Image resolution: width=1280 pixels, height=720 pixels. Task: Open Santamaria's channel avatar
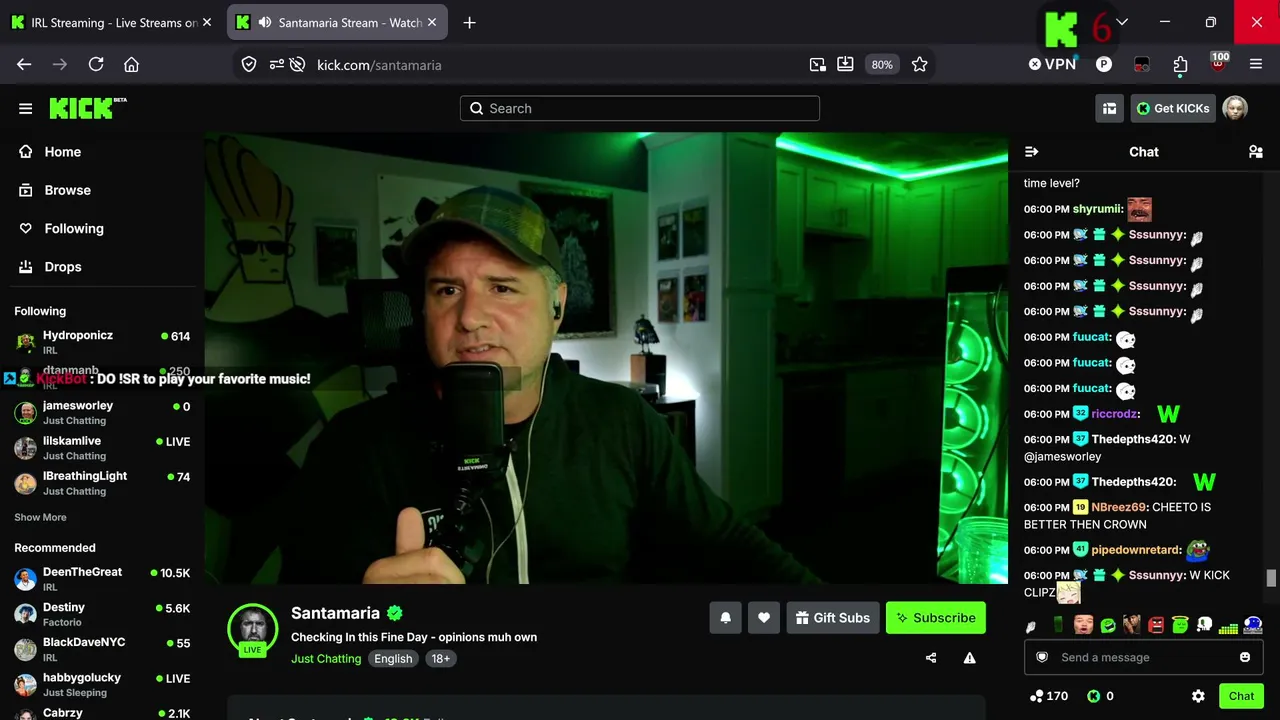click(253, 630)
